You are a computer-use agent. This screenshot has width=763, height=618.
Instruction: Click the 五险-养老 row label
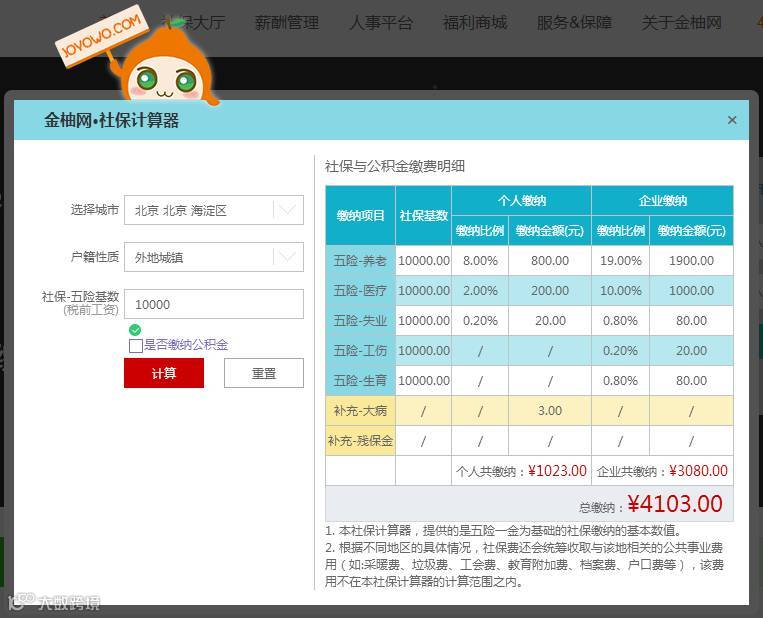[360, 261]
